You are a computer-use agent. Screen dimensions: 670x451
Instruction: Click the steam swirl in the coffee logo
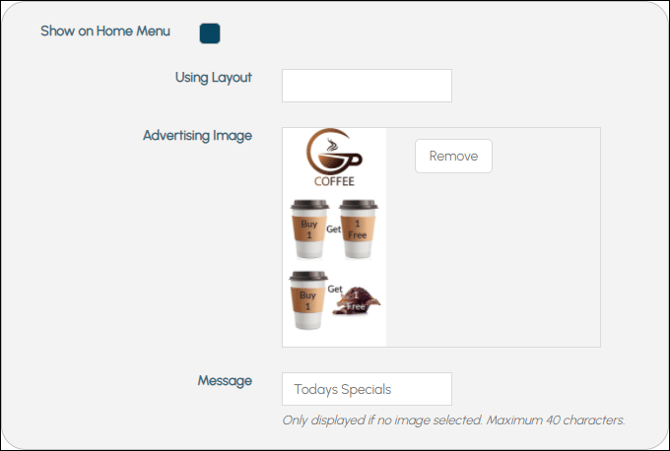332,145
